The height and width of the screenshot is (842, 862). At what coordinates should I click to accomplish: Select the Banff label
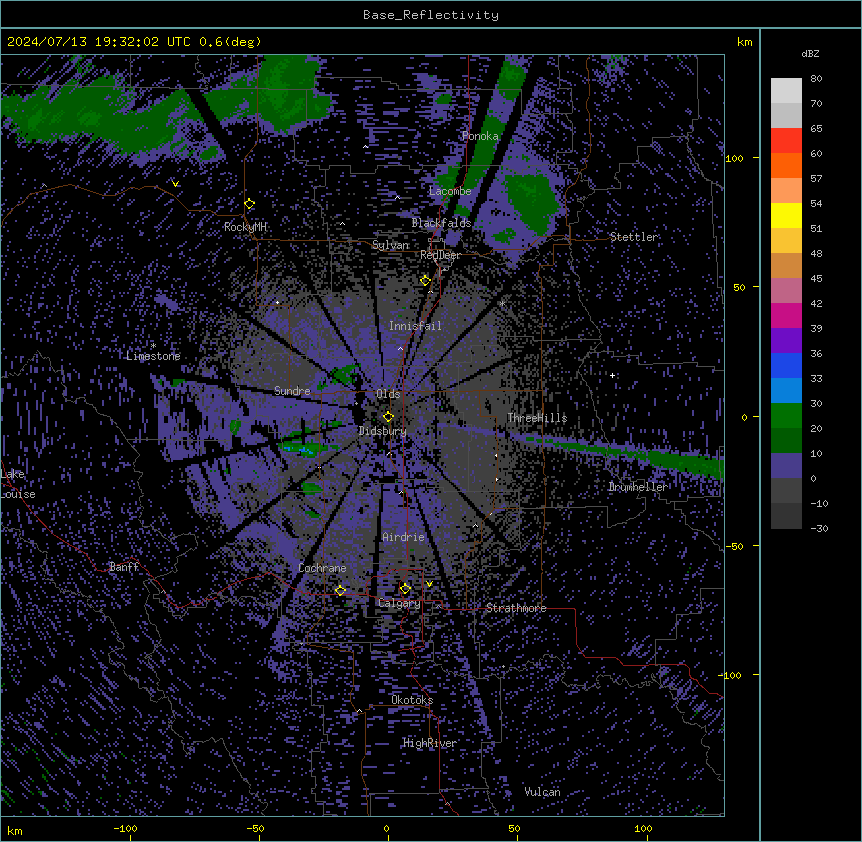coord(124,567)
